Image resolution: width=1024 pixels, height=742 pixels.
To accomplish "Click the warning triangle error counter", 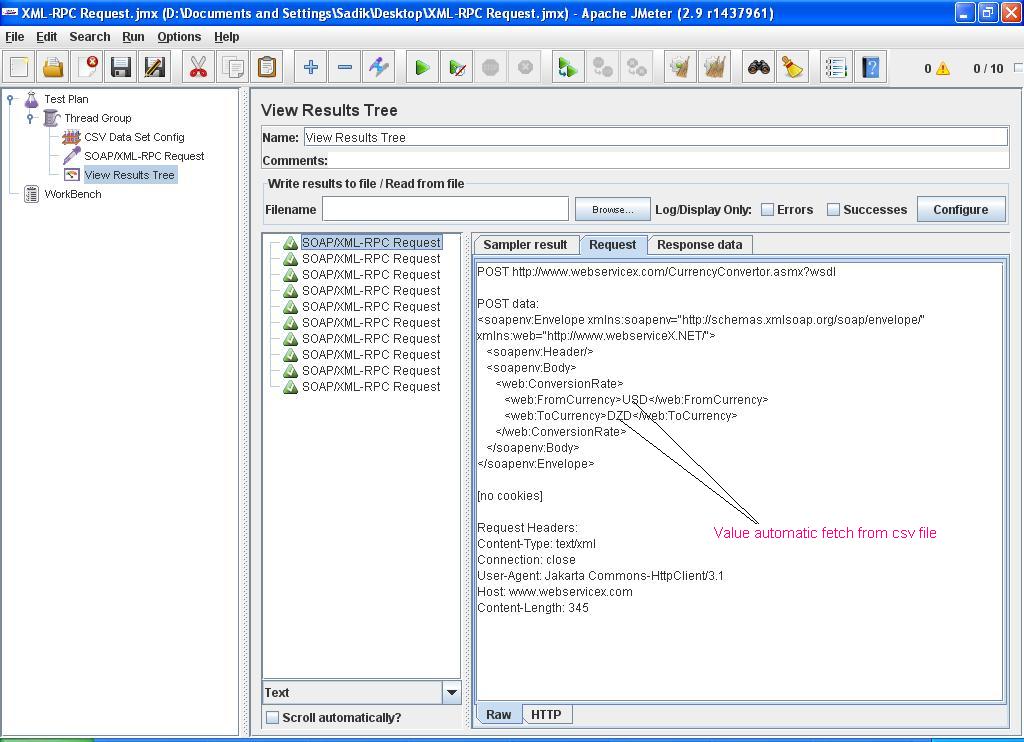I will click(942, 69).
